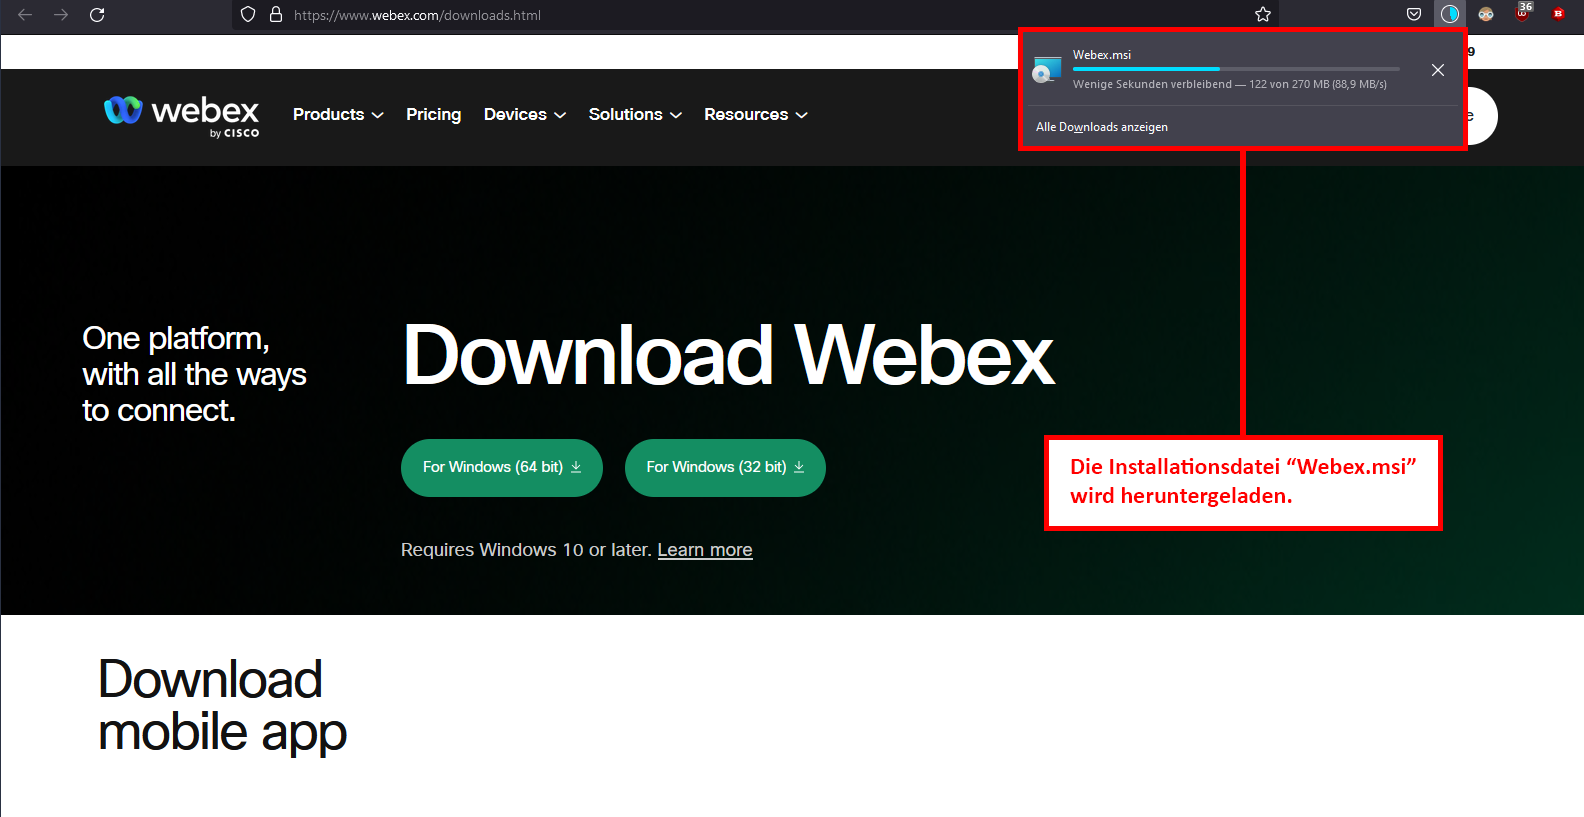Click 'Requires Windows 10 or later.' text
The width and height of the screenshot is (1584, 817).
point(526,550)
